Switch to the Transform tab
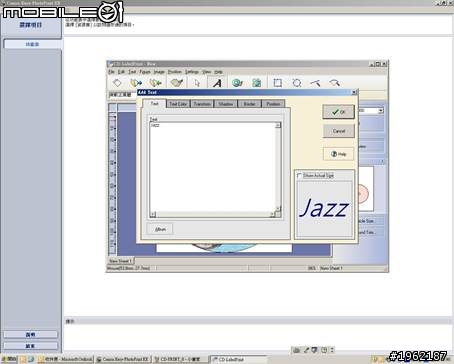The image size is (454, 364). point(202,104)
